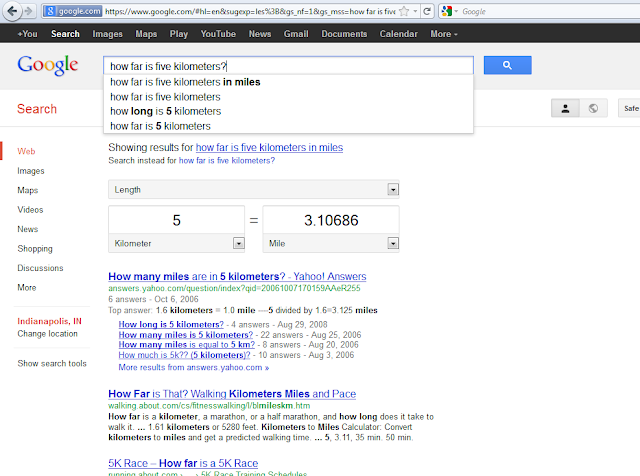The width and height of the screenshot is (640, 476).
Task: Select Images in left sidebar
Action: coord(31,171)
